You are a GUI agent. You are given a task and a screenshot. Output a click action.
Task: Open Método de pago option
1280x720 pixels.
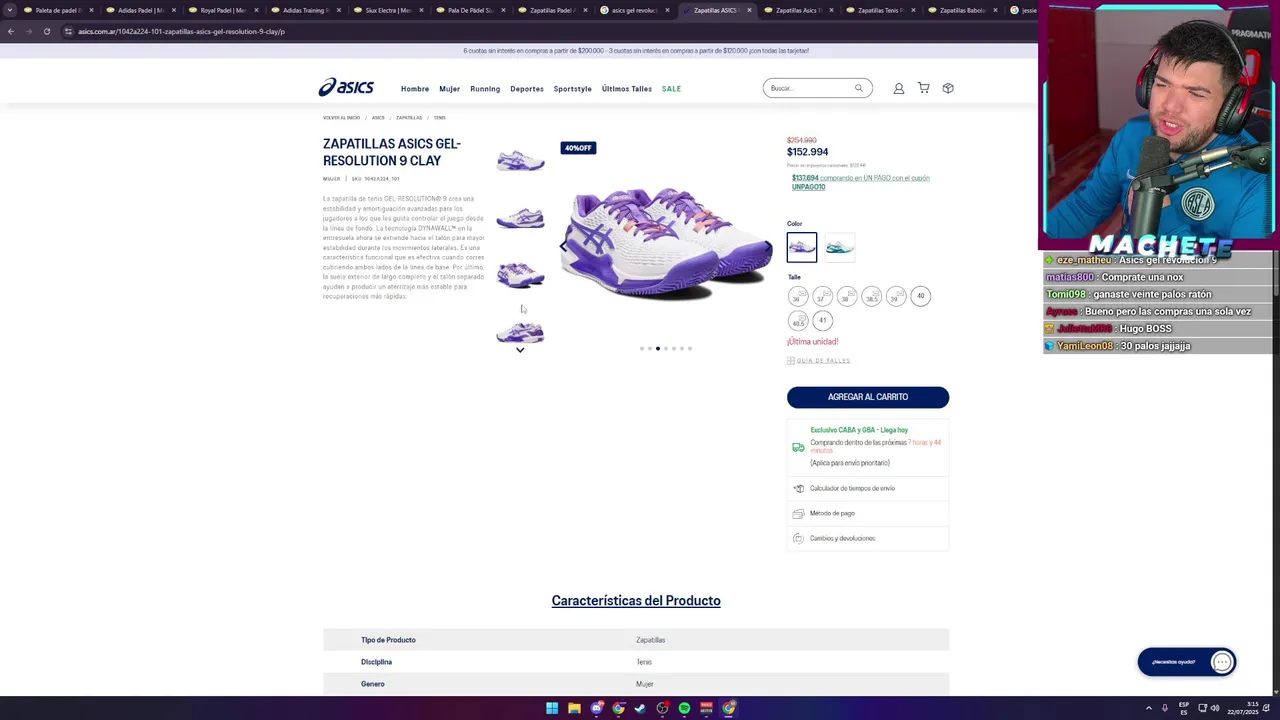point(868,513)
